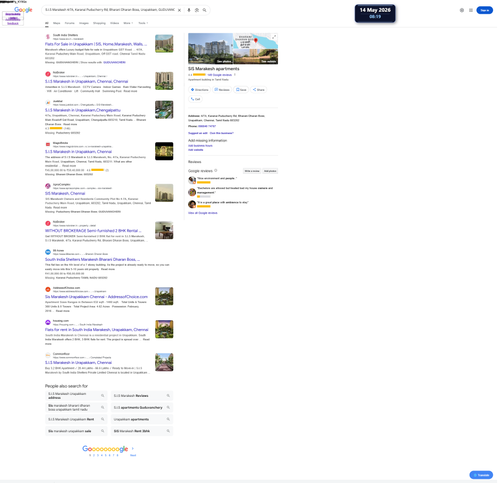Image resolution: width=500 pixels, height=483 pixels.
Task: Open 'South India Shelters Marakesh Bharani Dharan Boss' link
Action: coord(92,259)
